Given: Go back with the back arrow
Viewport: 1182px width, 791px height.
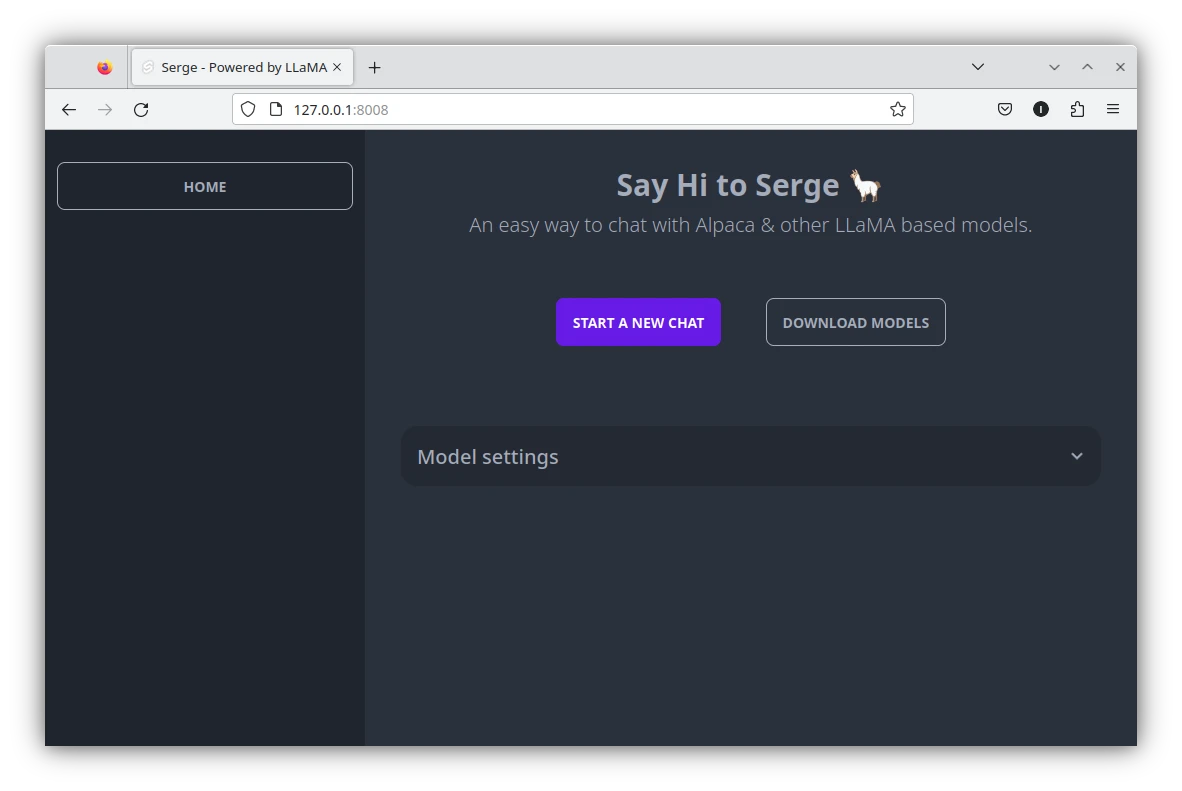Looking at the screenshot, I should [x=69, y=109].
